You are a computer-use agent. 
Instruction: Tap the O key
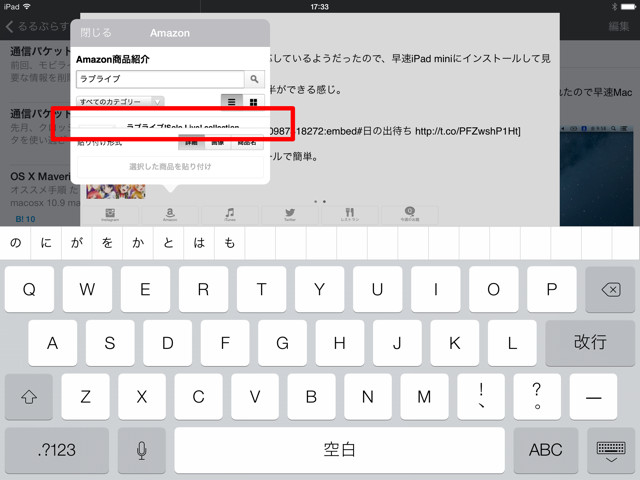tap(493, 289)
